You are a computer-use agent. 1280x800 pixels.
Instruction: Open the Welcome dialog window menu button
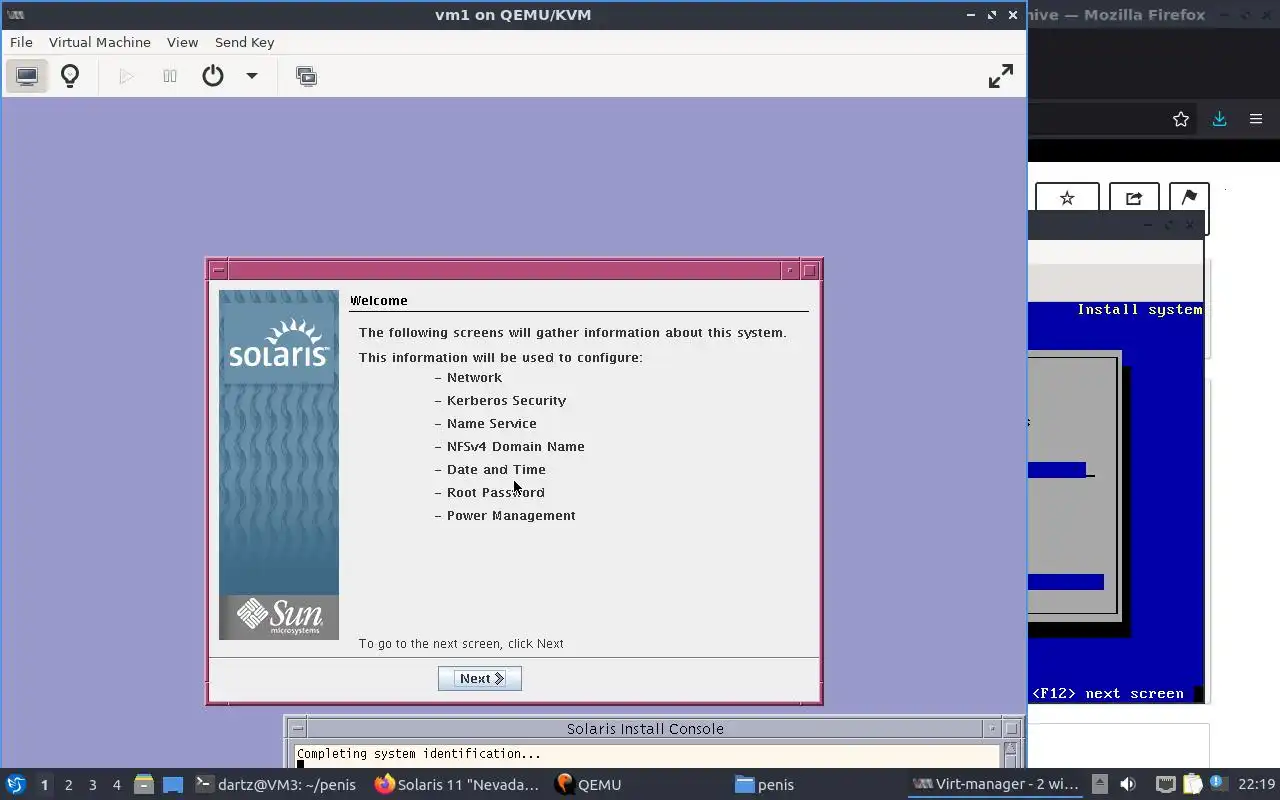pyautogui.click(x=219, y=270)
